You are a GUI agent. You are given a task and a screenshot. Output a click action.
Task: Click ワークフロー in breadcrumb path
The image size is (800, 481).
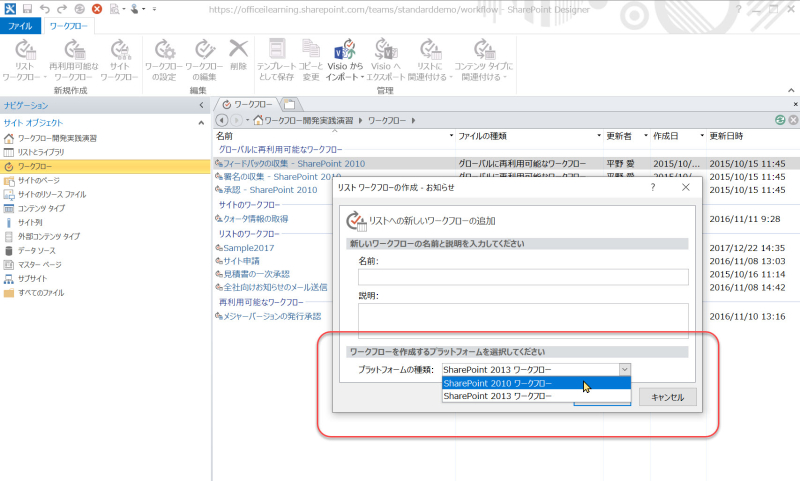coord(387,120)
